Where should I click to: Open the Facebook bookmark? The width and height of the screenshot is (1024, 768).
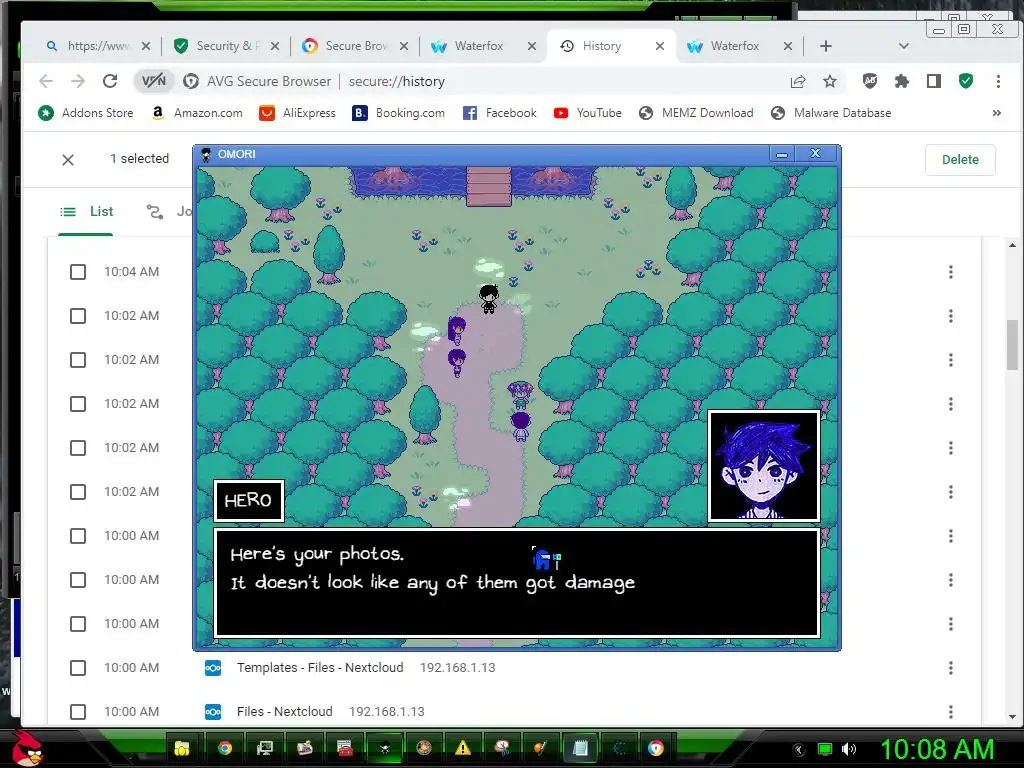point(500,112)
